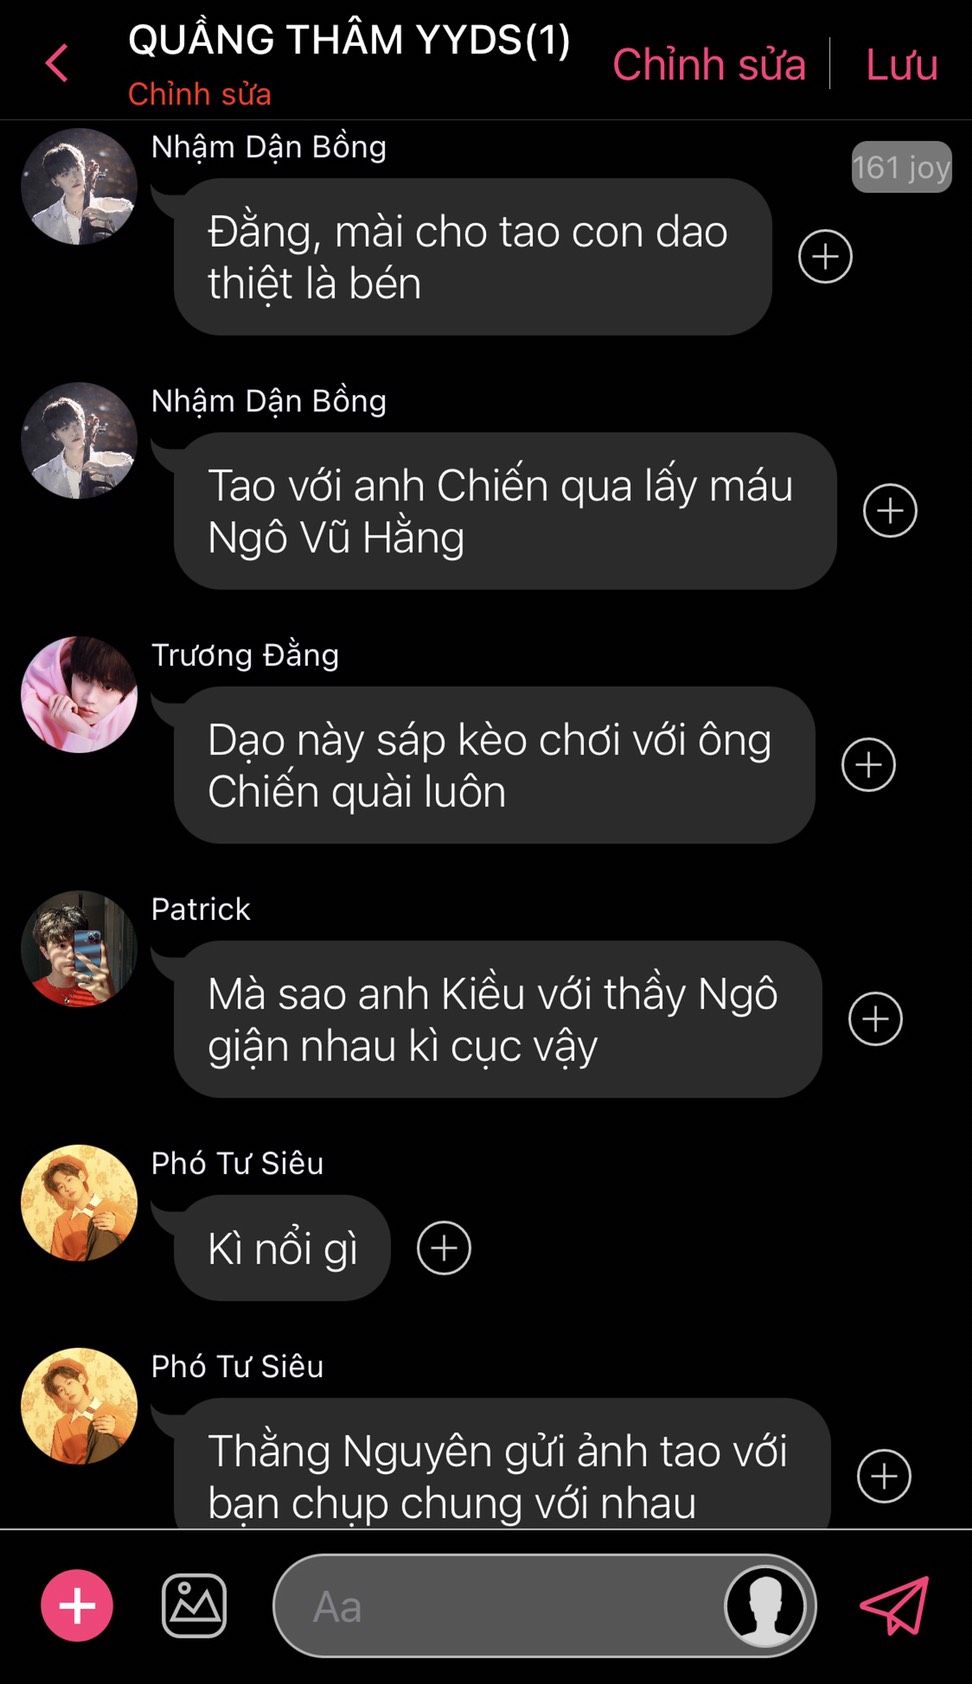
Task: Tap small "Chỉnh sửa" link under title
Action: click(x=200, y=94)
